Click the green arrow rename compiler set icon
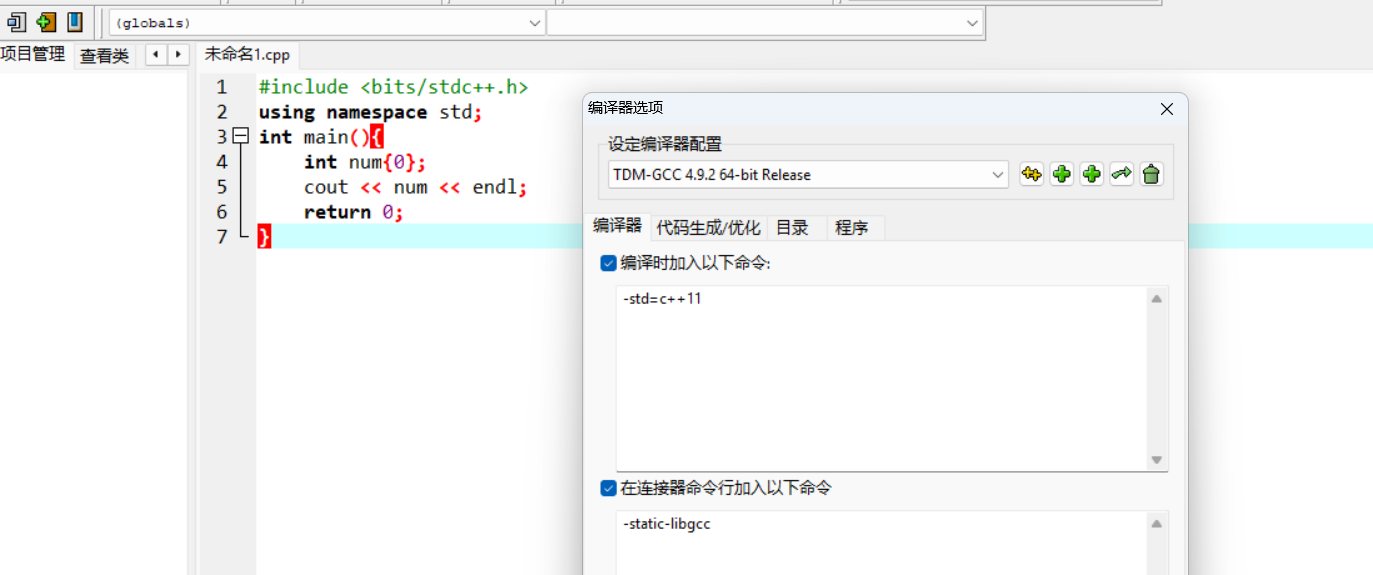This screenshot has height=575, width=1373. 1121,174
